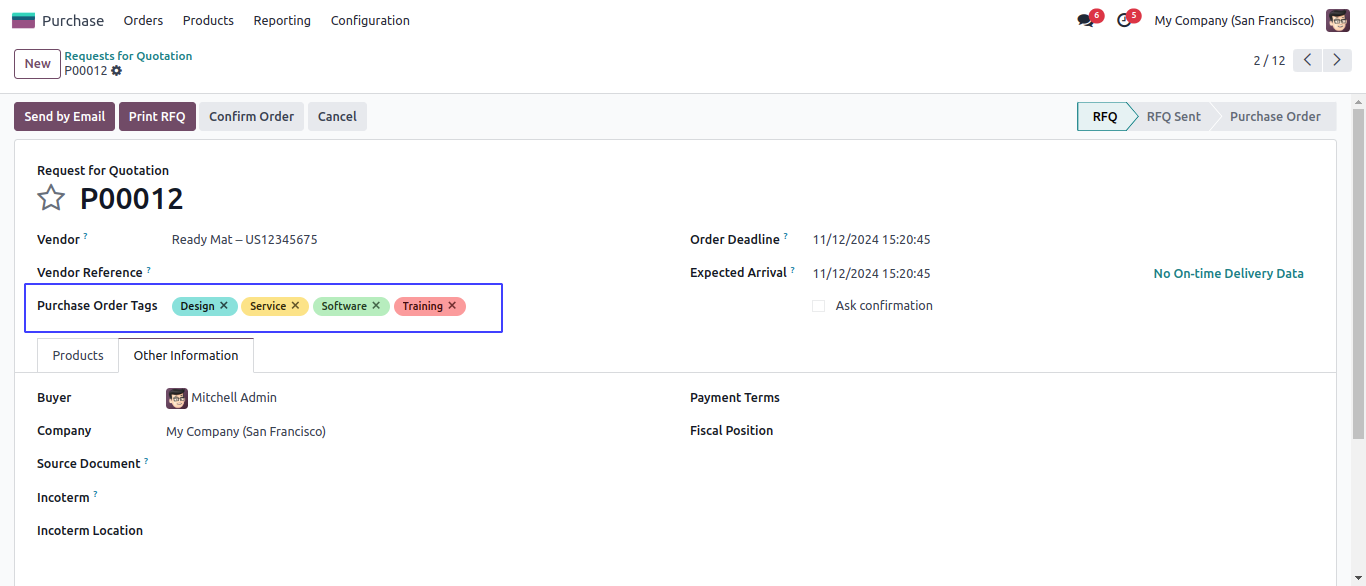Switch to the Products tab

(78, 355)
